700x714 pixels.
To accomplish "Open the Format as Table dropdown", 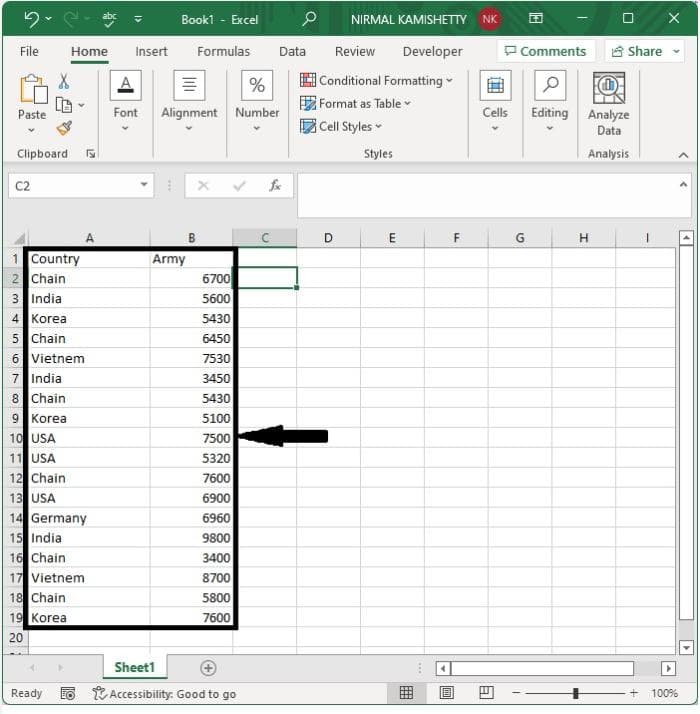I will [356, 104].
